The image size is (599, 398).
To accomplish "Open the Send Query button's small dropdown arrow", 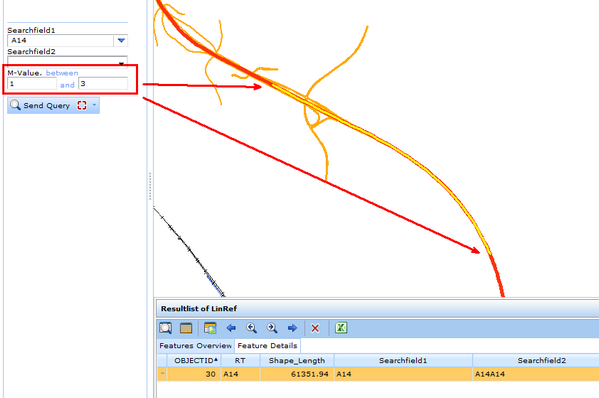I will point(94,105).
